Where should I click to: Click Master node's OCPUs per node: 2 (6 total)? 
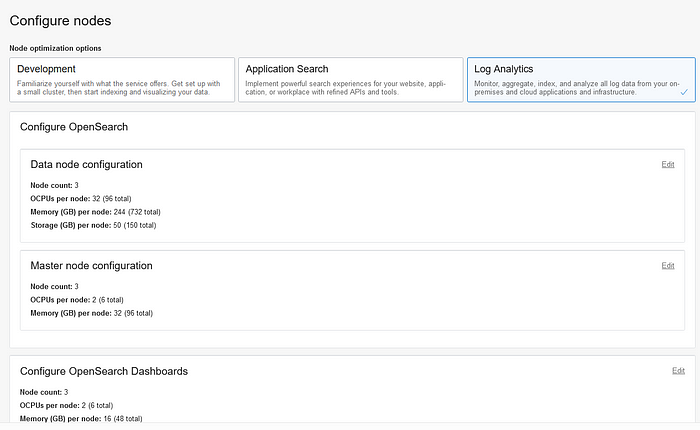[77, 300]
